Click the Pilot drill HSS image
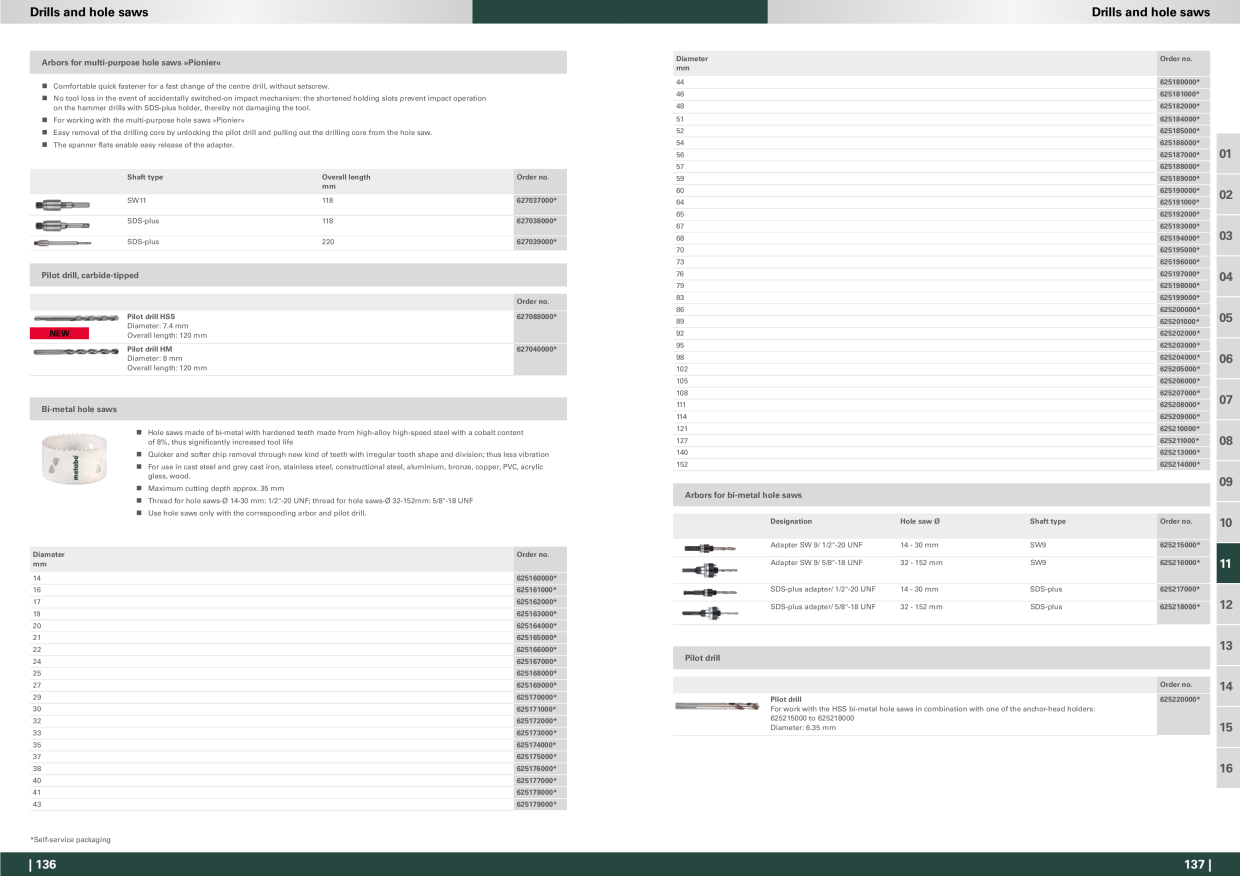 (x=75, y=318)
